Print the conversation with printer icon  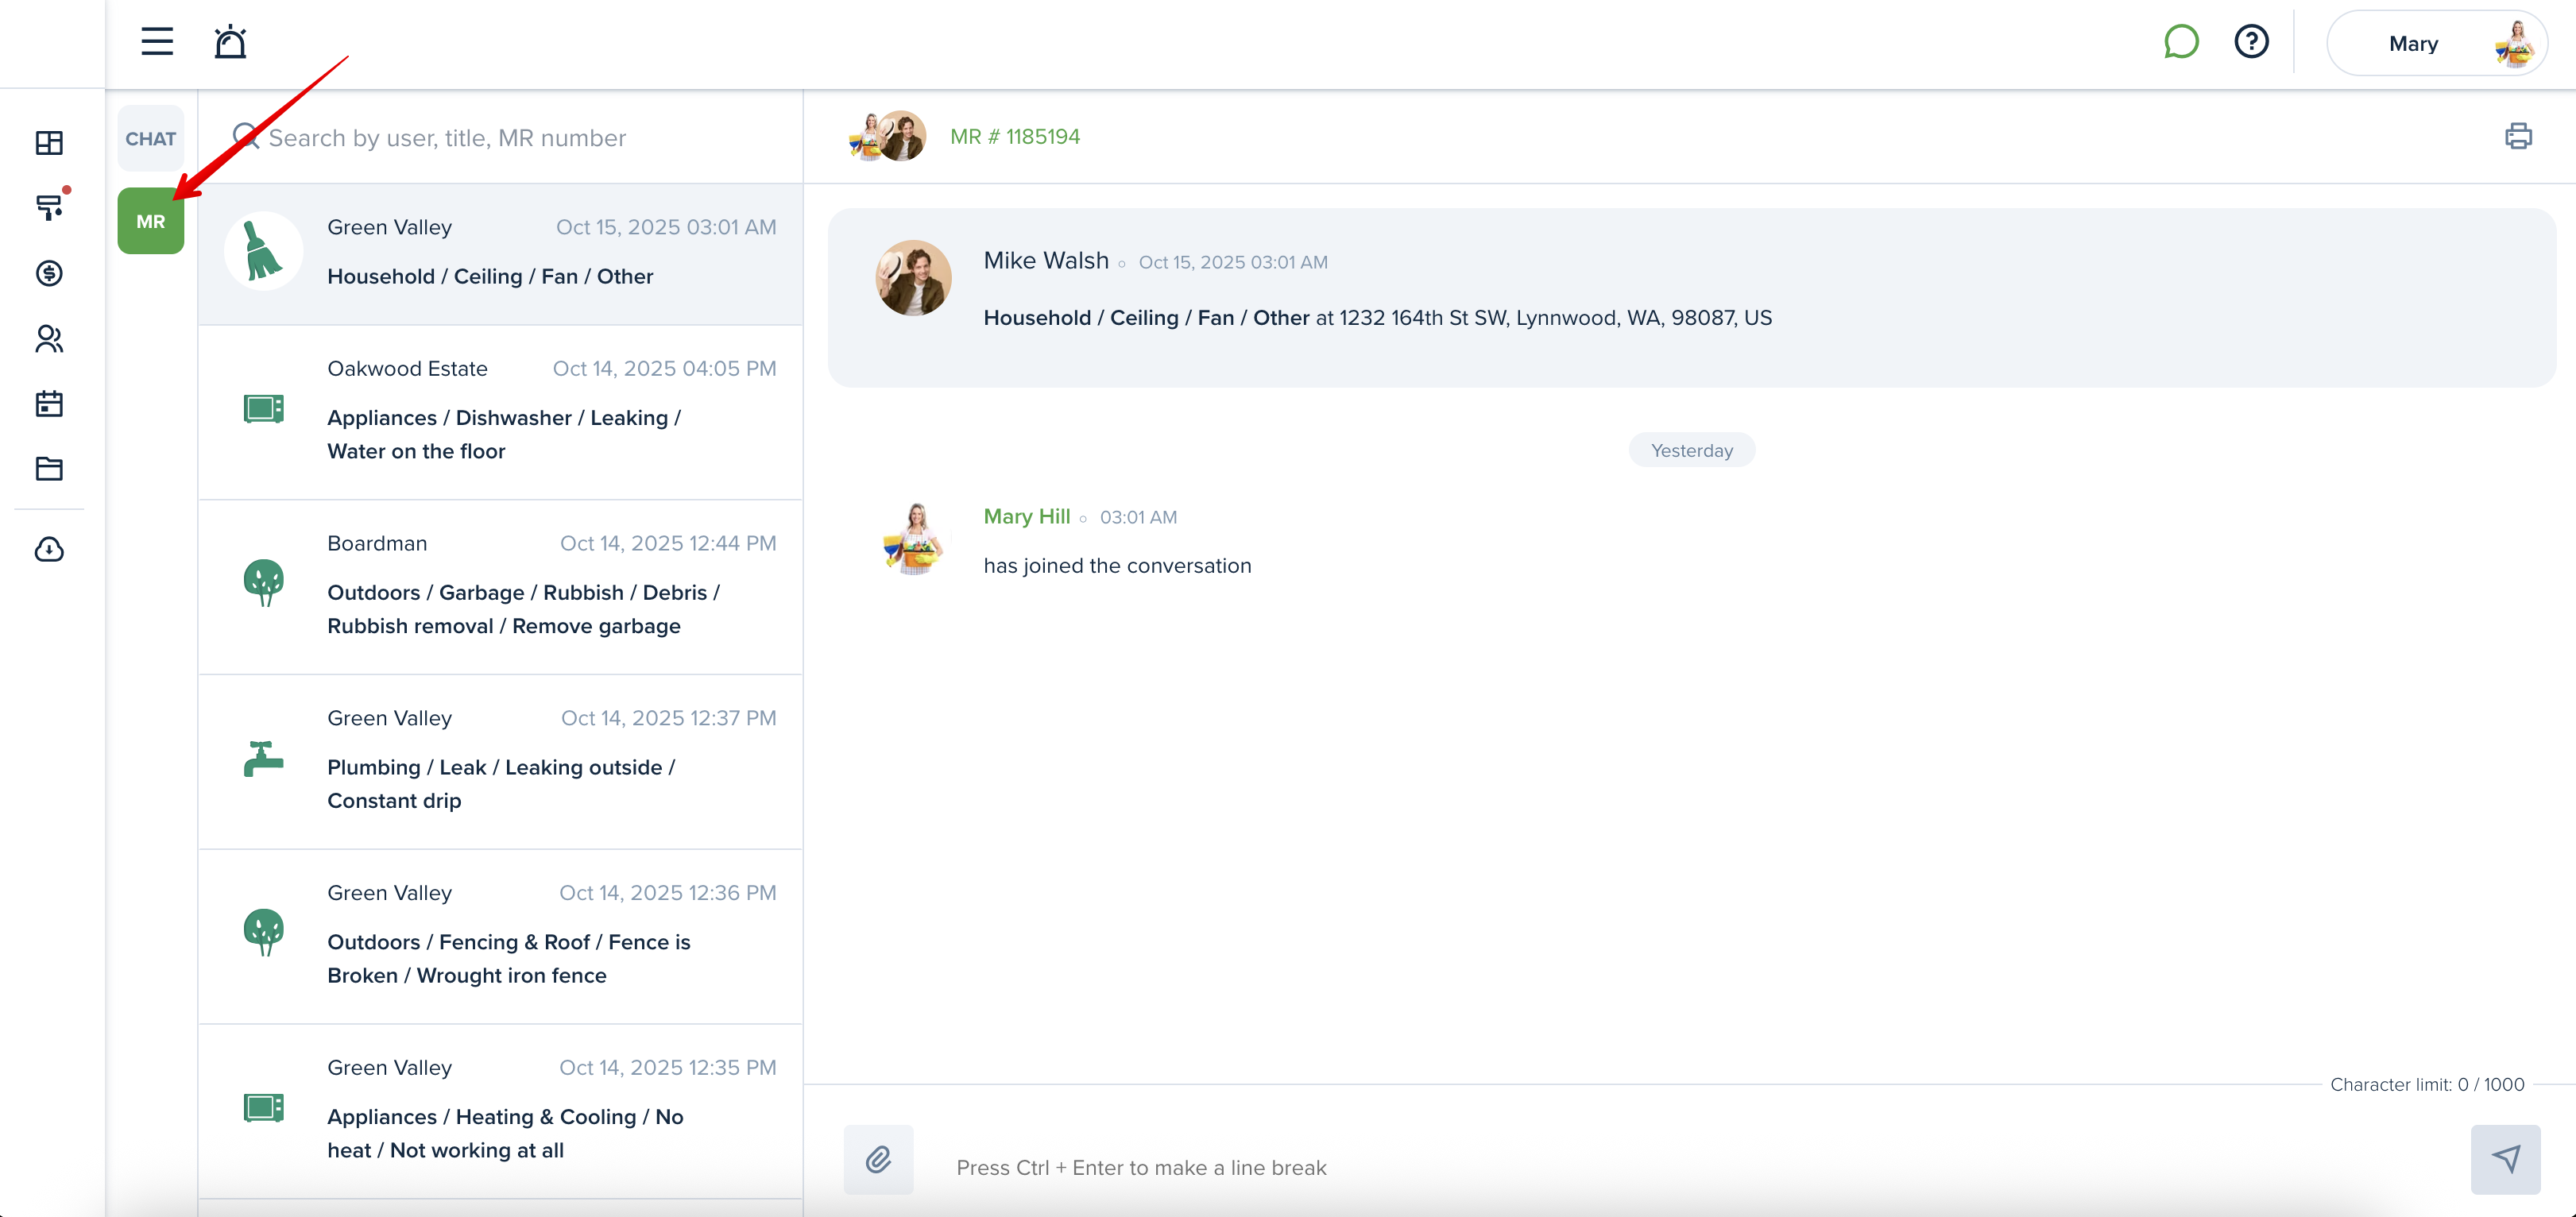pyautogui.click(x=2518, y=136)
